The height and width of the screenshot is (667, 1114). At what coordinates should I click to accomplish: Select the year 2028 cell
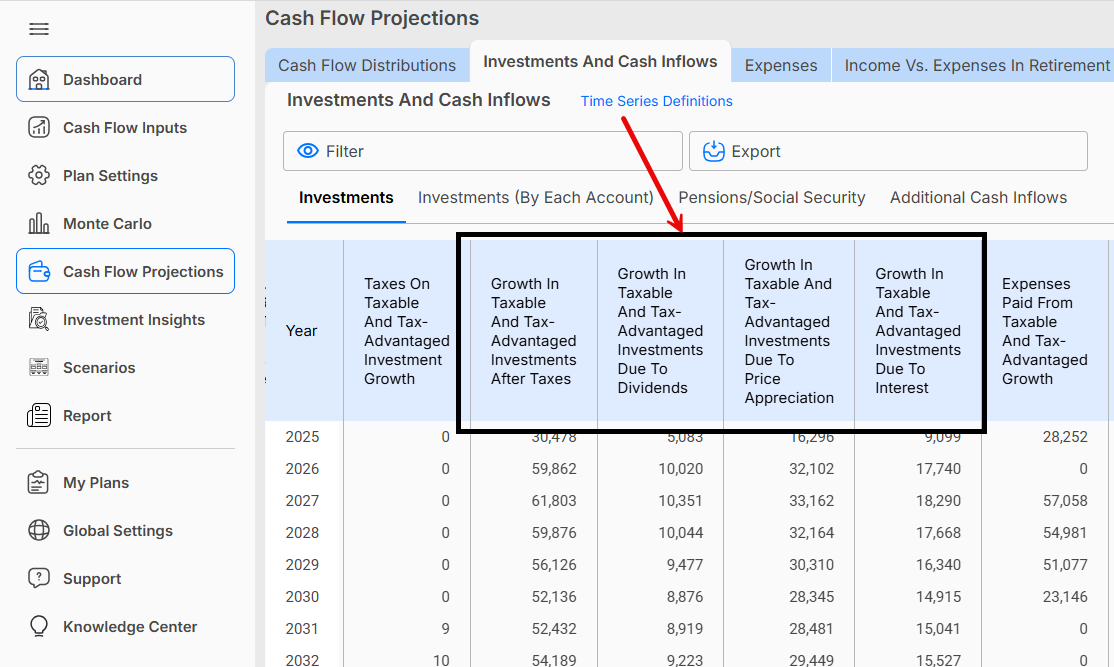click(303, 533)
